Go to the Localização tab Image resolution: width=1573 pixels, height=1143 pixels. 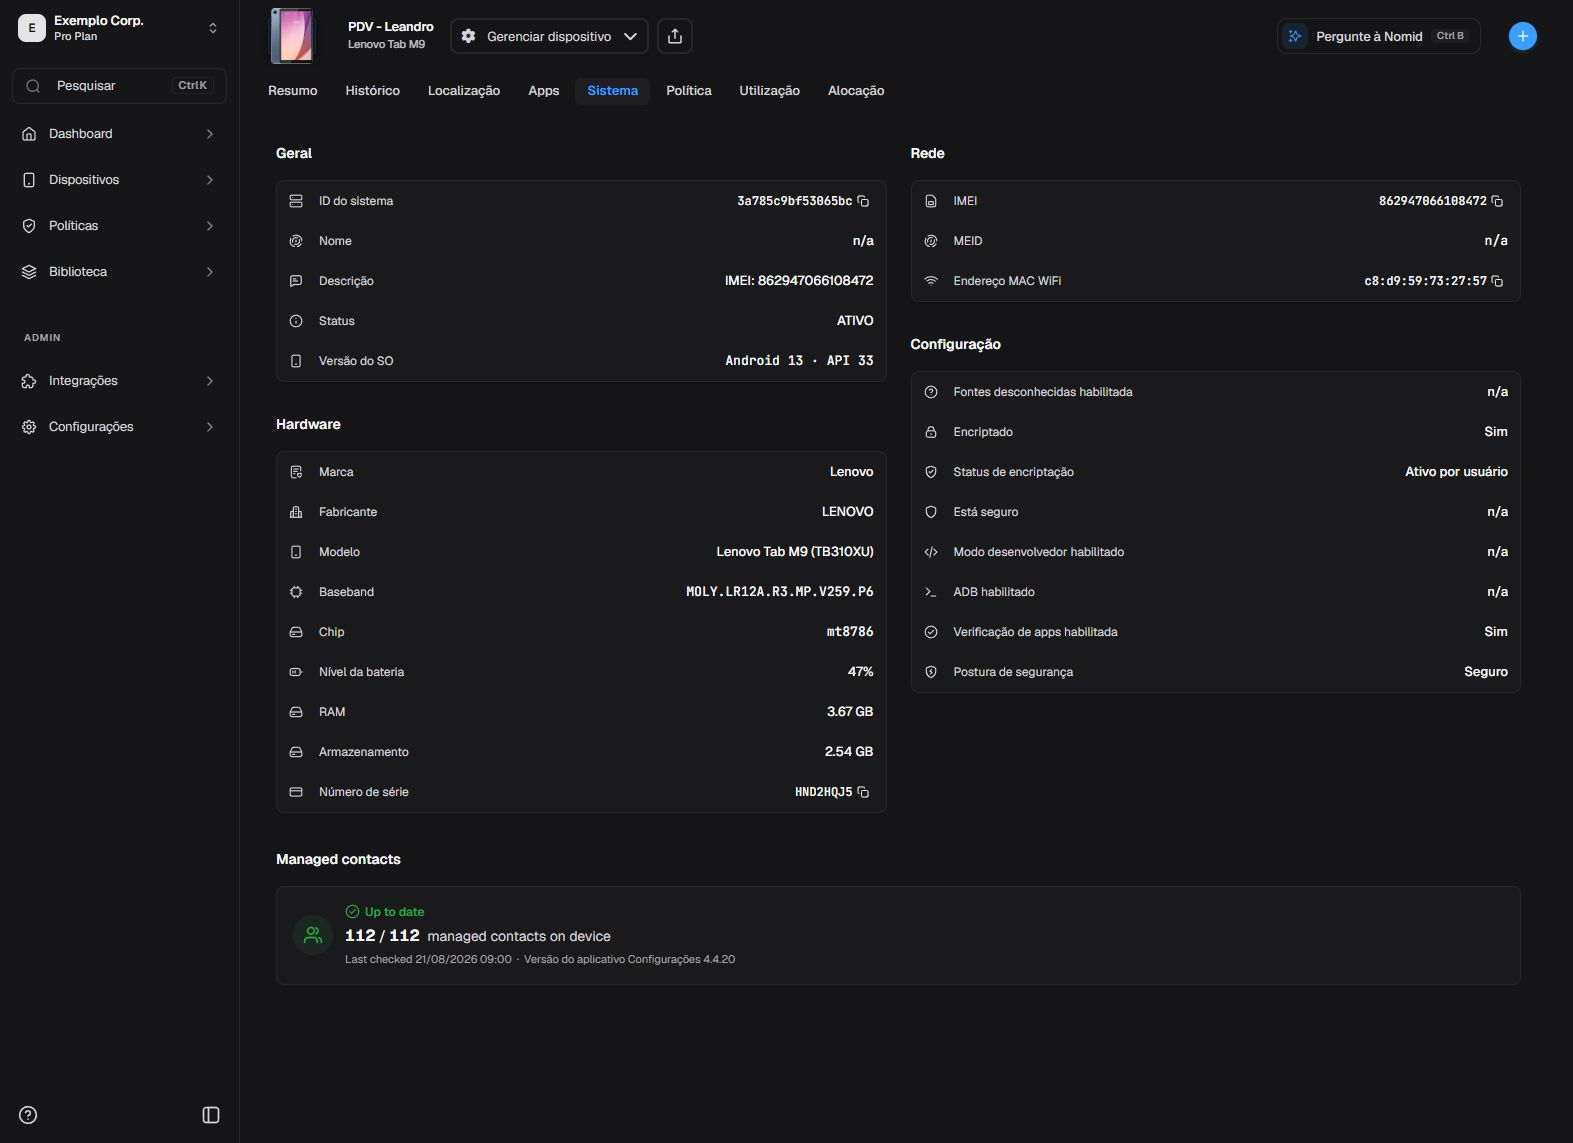[464, 91]
